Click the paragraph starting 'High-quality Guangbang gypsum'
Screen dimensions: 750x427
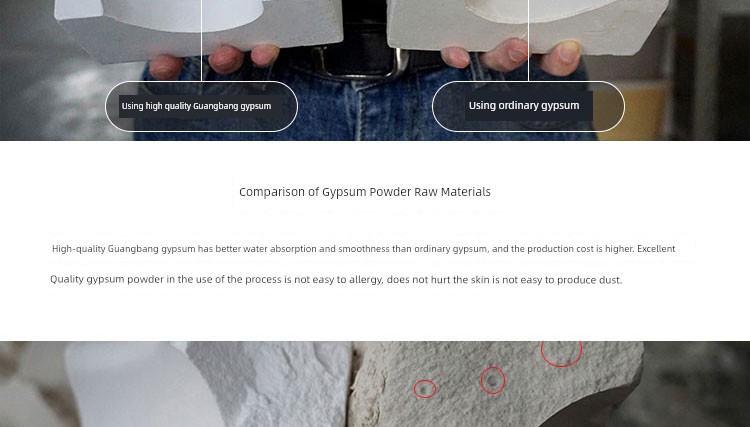[364, 249]
